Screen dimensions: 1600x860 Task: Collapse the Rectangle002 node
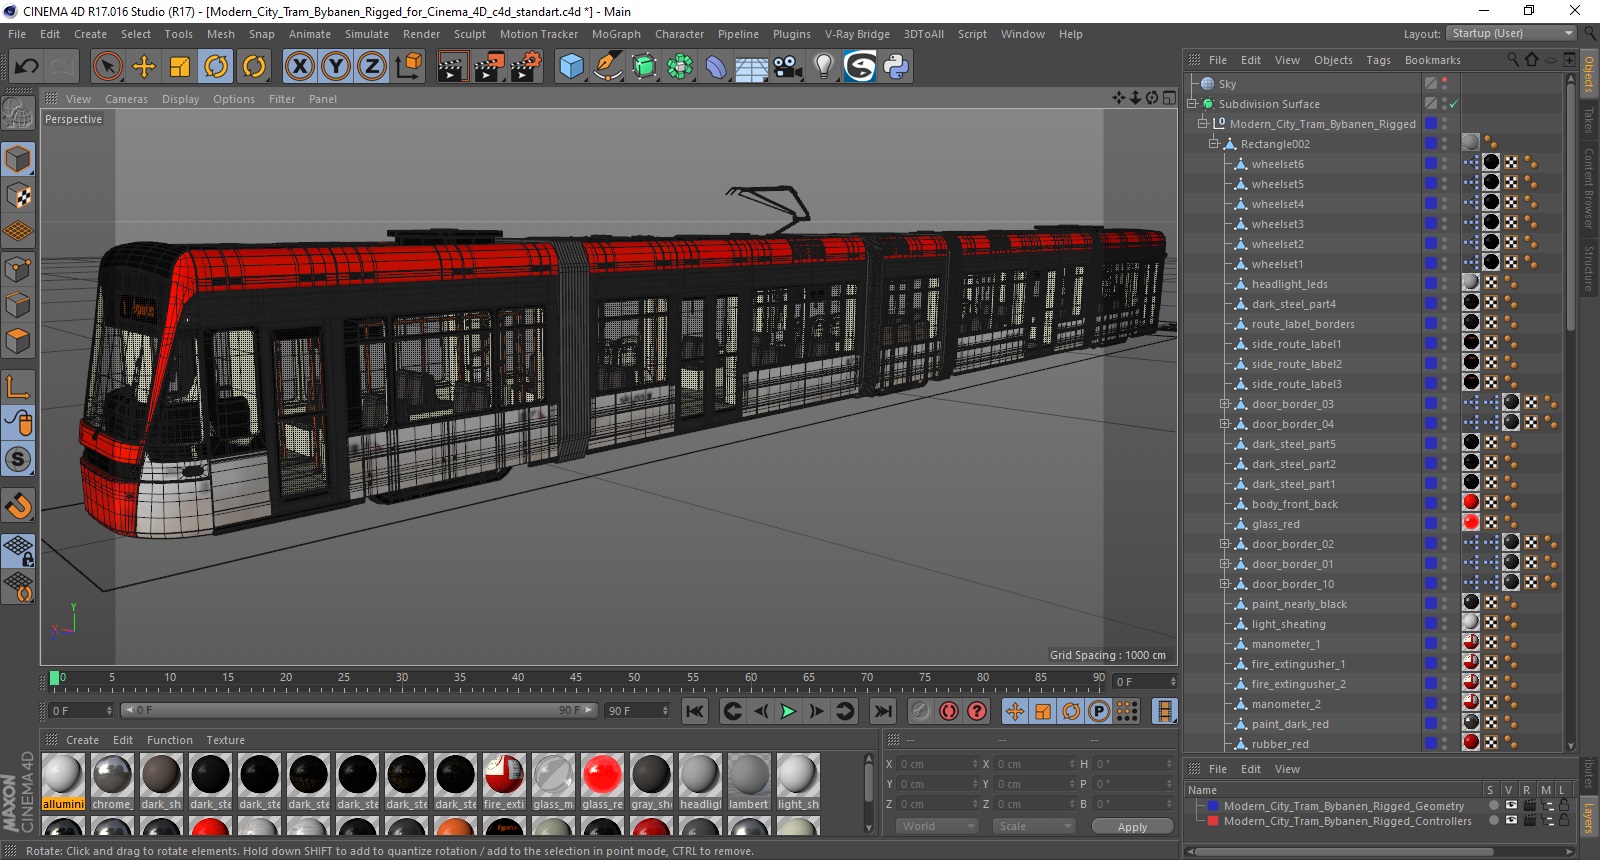click(1214, 144)
